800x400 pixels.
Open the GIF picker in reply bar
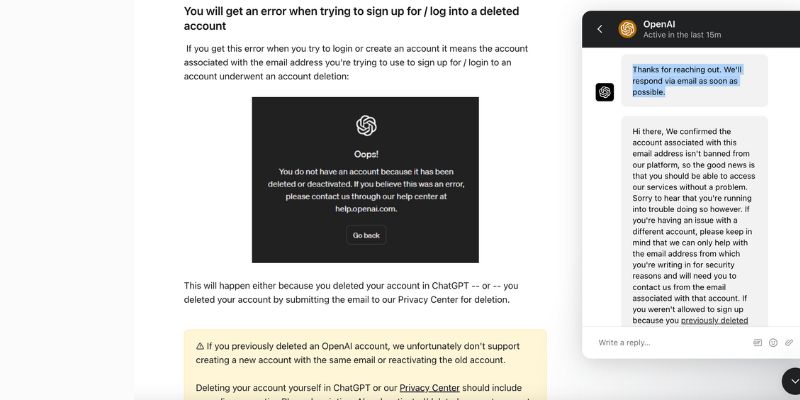pos(758,343)
